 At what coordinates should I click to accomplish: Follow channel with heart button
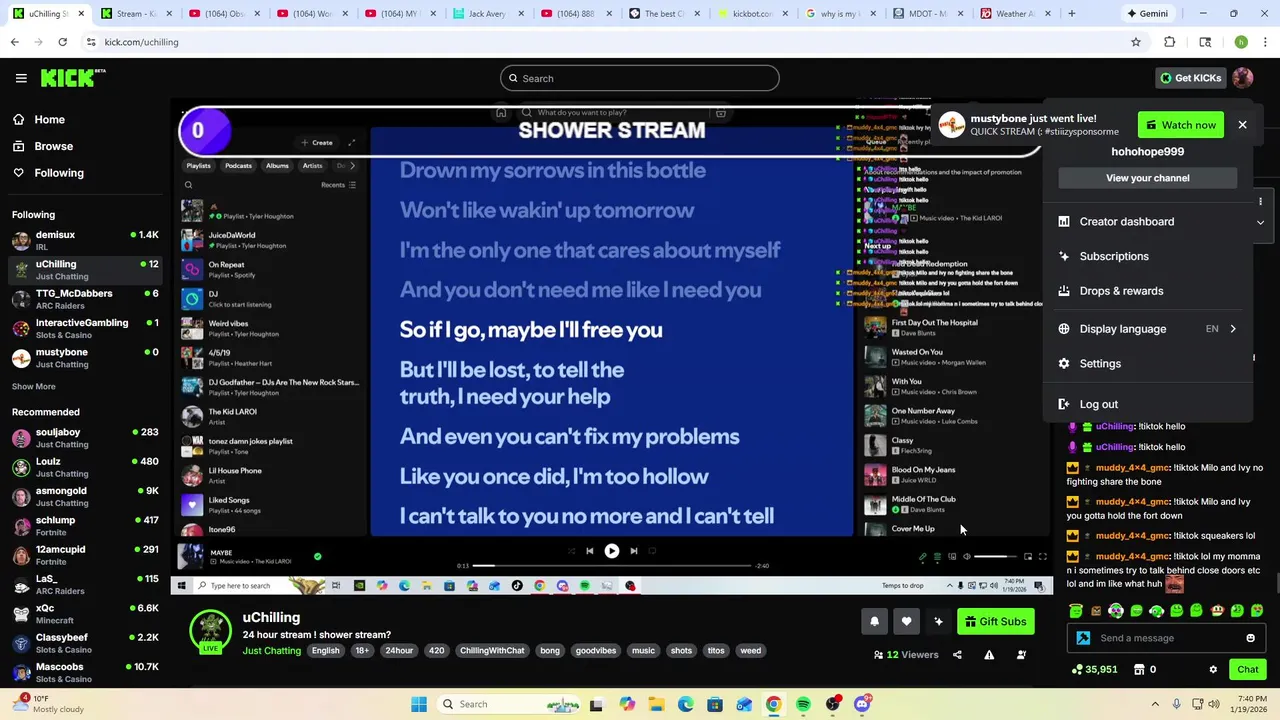[x=906, y=622]
